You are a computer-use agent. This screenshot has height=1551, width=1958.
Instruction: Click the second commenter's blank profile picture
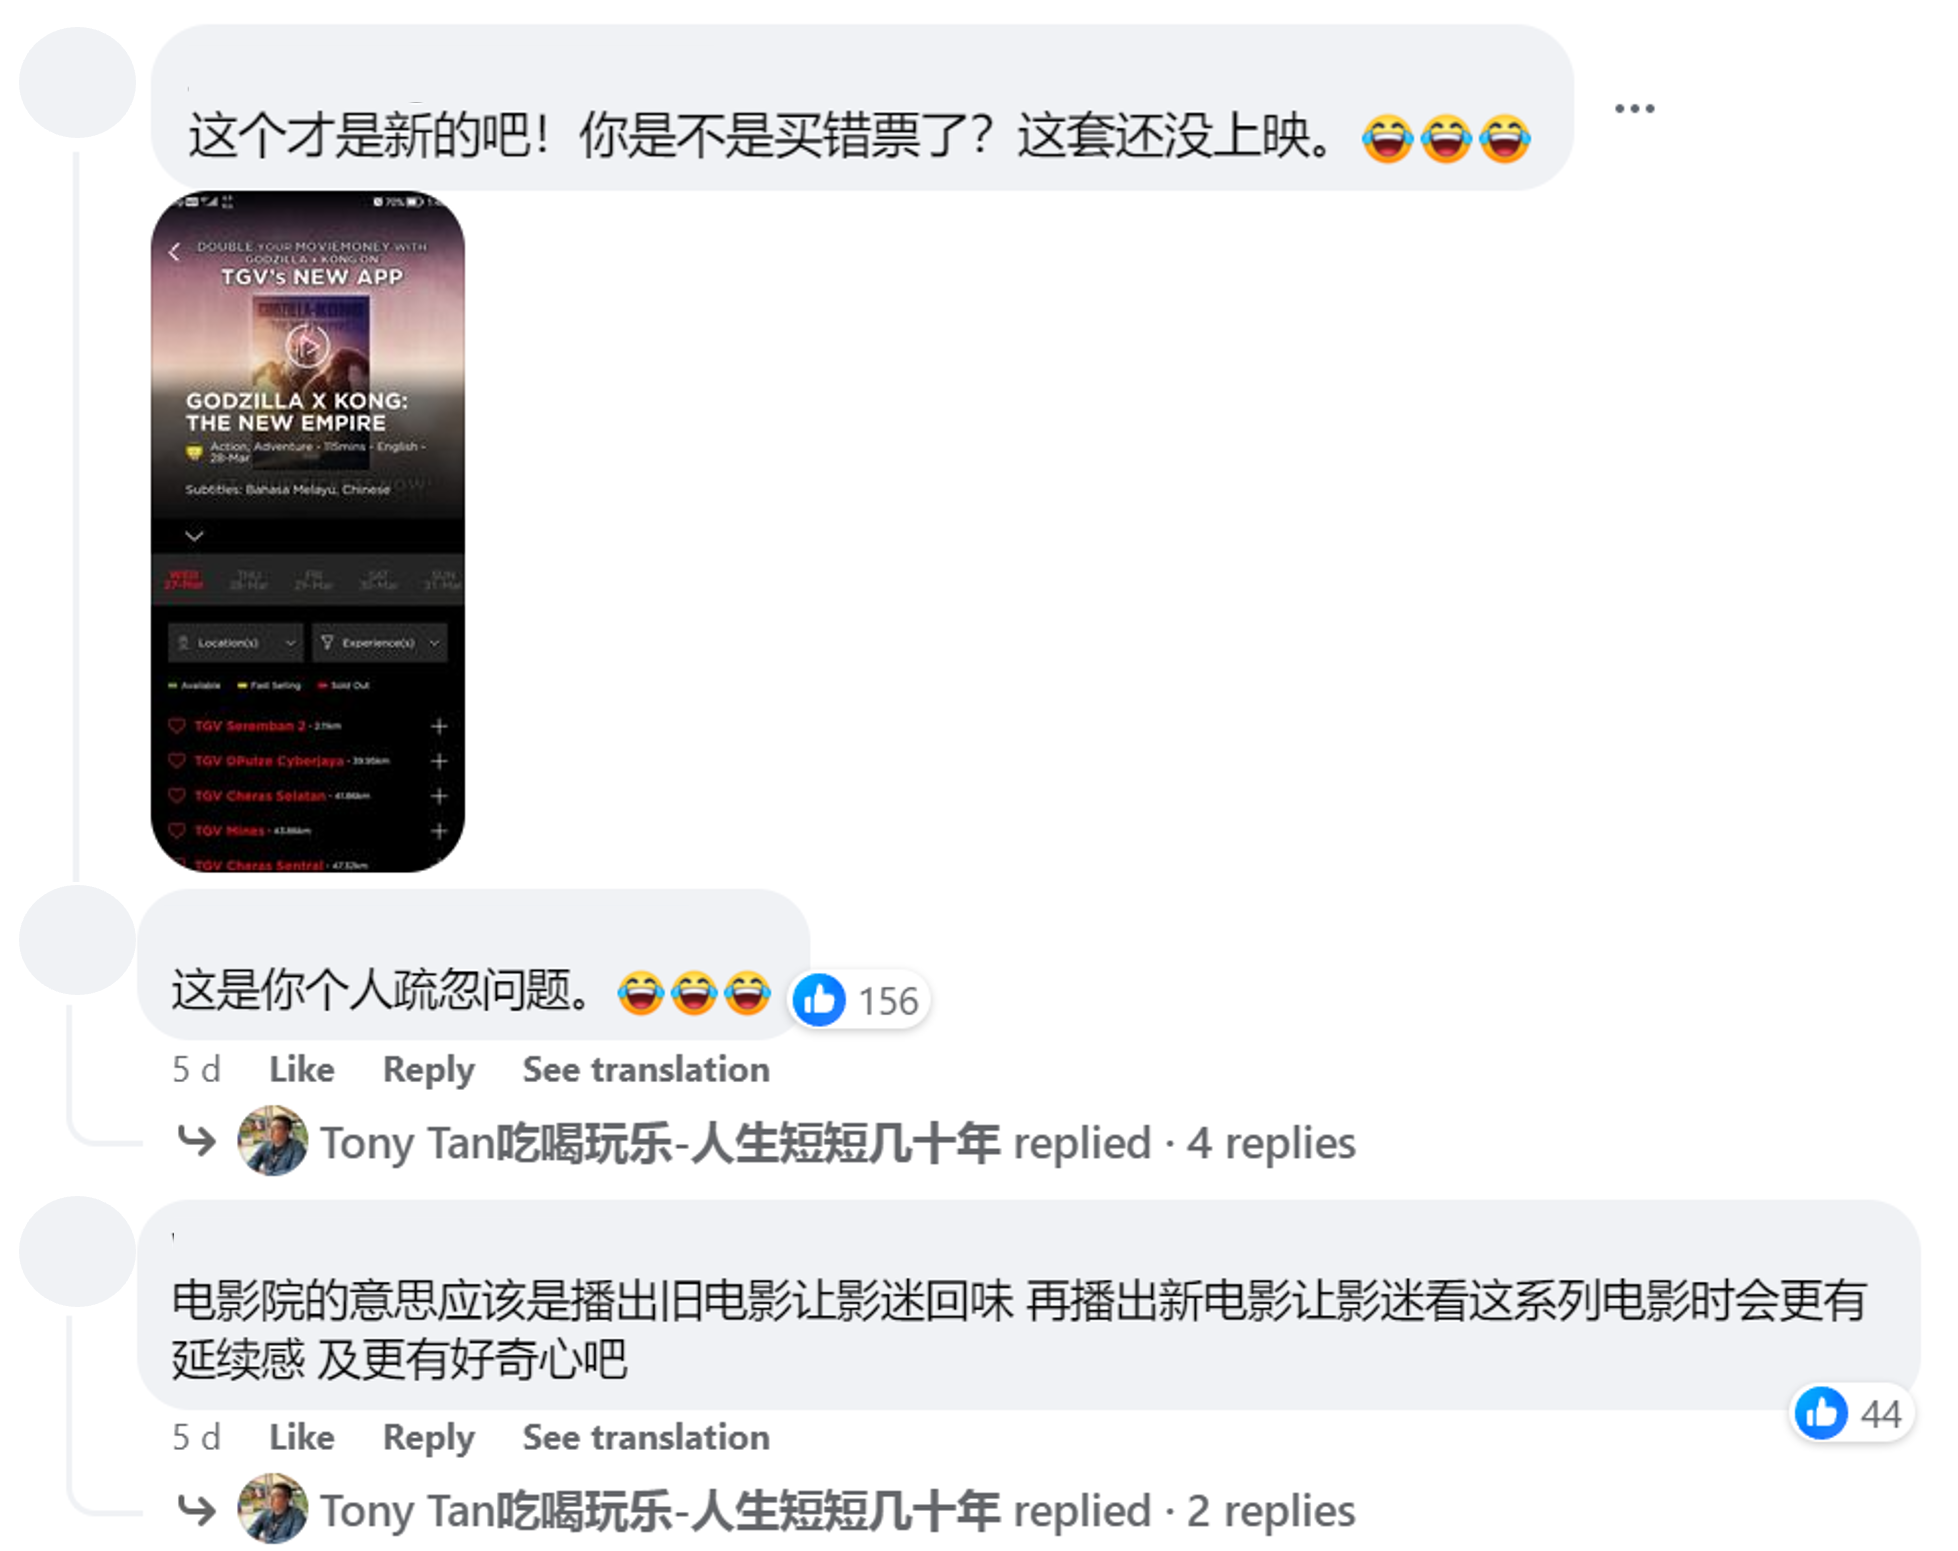[77, 940]
